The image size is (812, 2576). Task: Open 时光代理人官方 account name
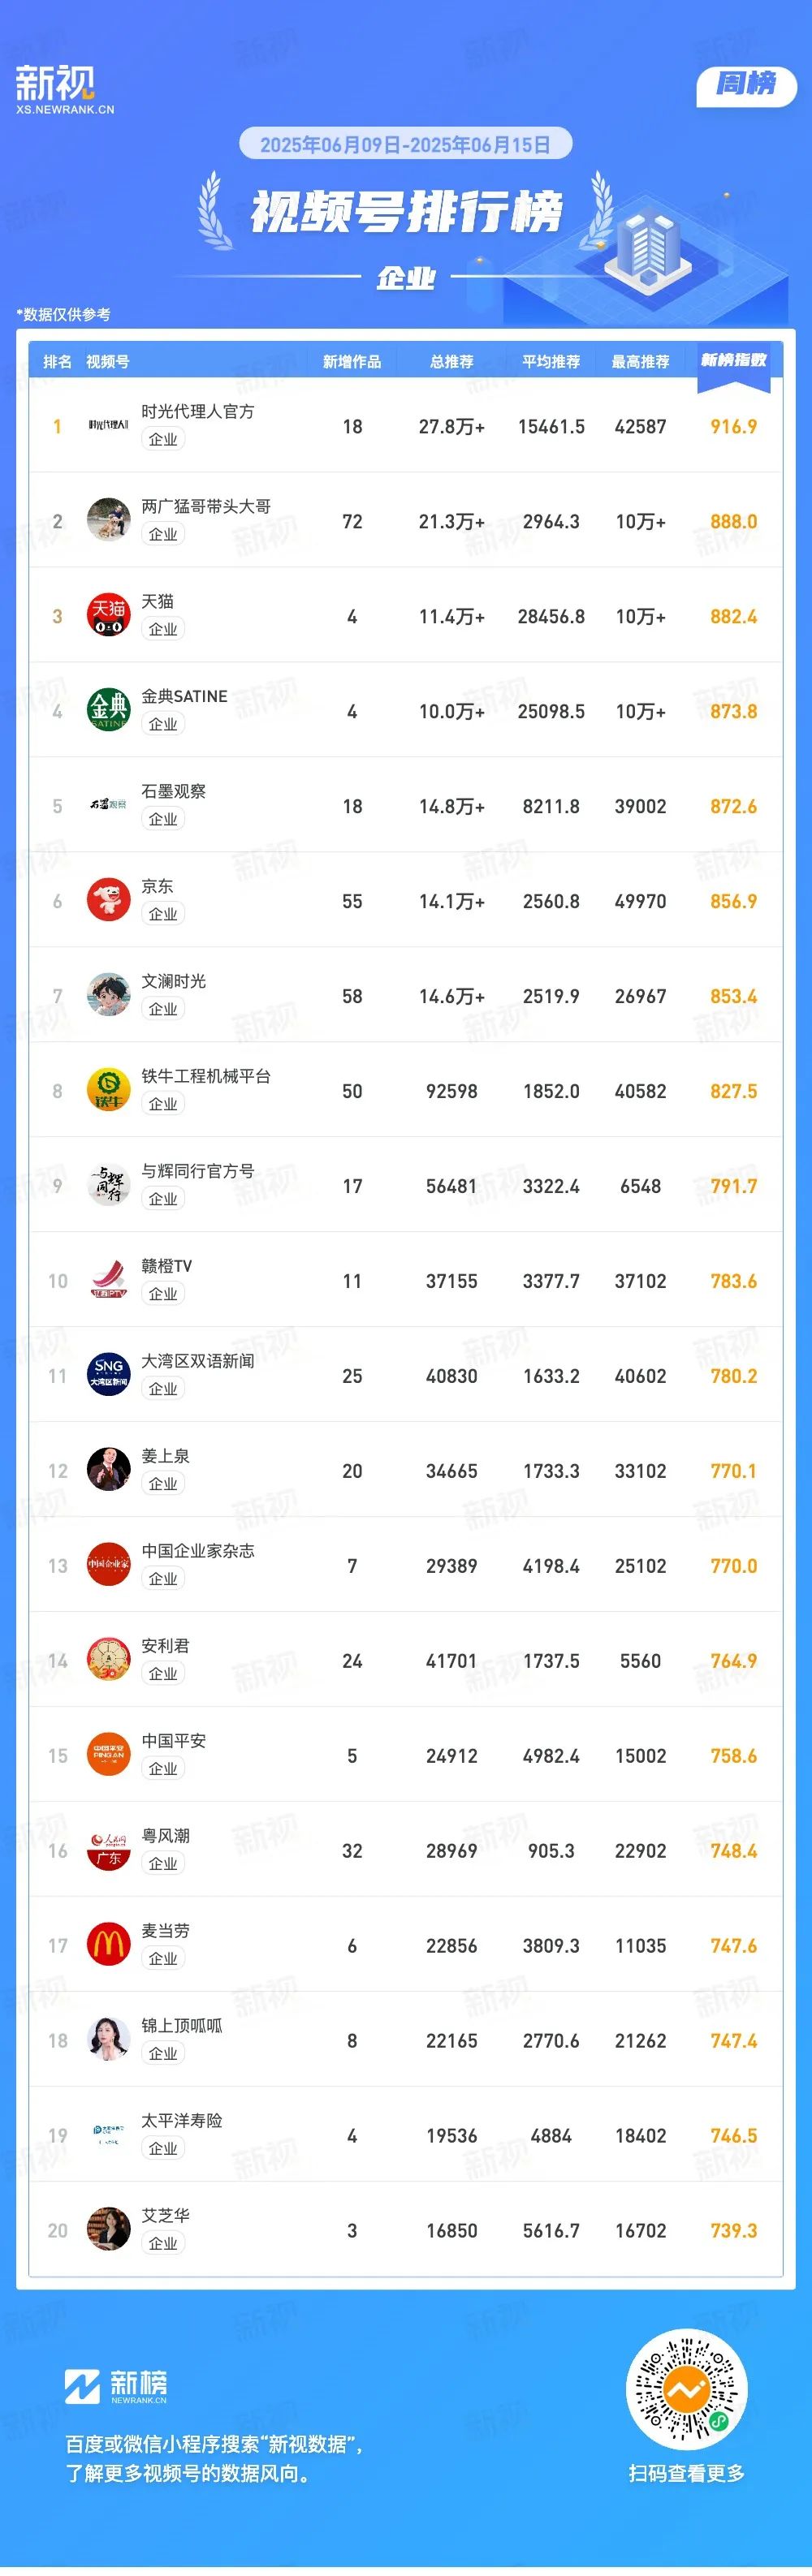pyautogui.click(x=198, y=411)
